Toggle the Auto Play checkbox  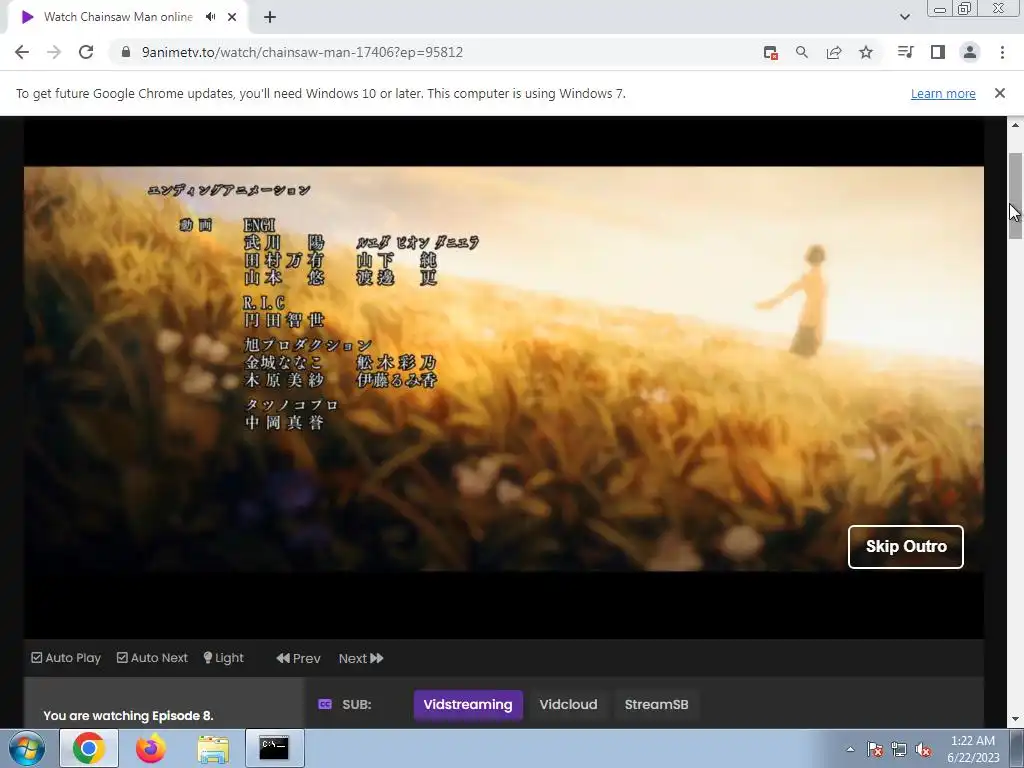tap(66, 658)
